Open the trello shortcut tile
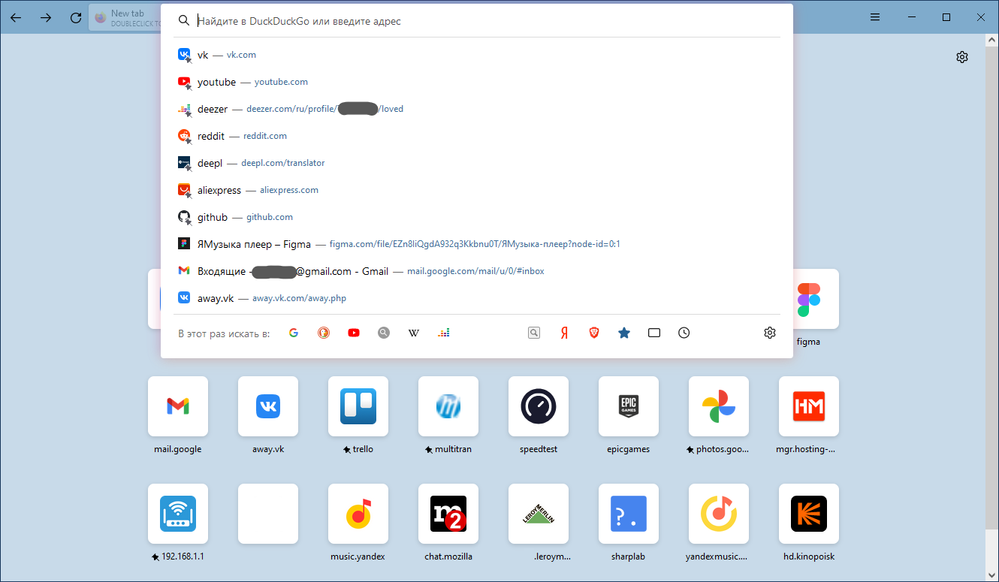 tap(358, 406)
